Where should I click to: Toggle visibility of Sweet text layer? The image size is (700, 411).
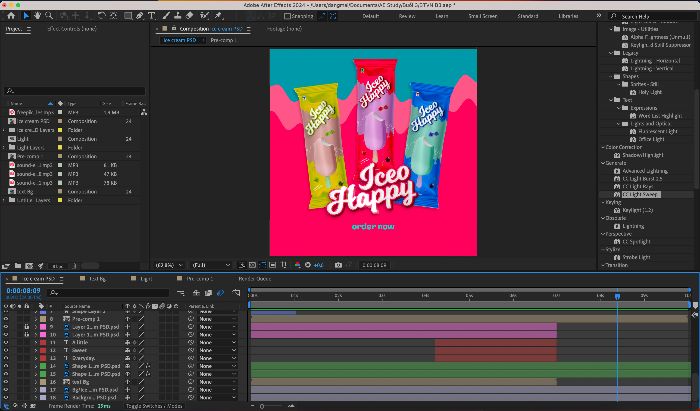(6, 350)
